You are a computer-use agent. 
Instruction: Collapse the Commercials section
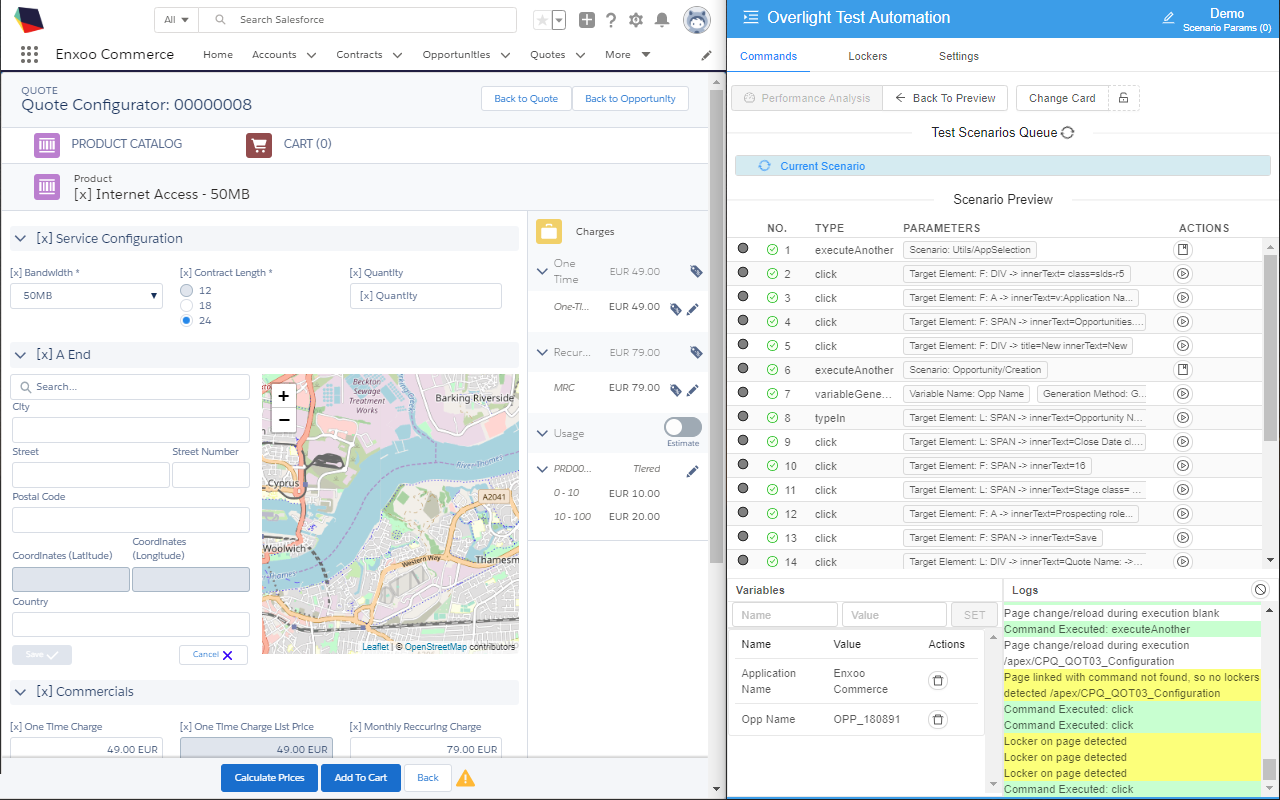pos(20,692)
